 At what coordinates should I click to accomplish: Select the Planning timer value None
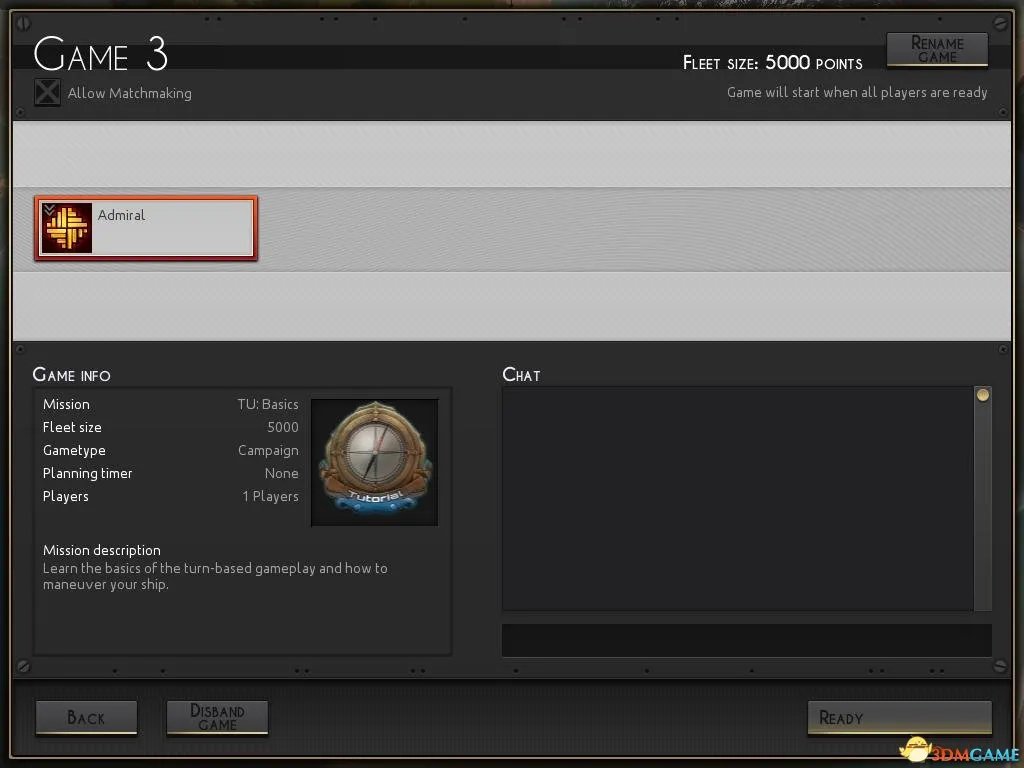281,473
